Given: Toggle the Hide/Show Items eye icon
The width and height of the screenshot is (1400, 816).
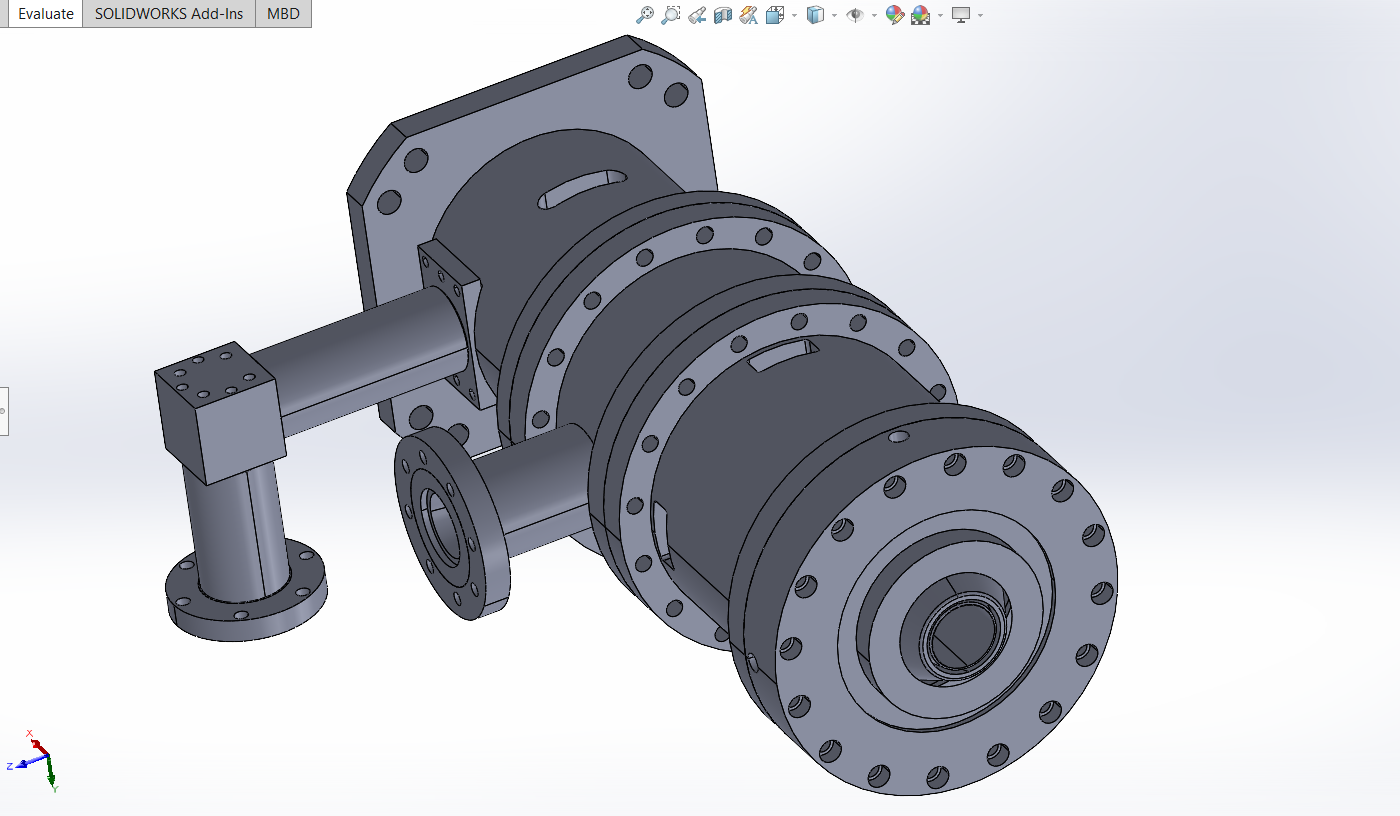Looking at the screenshot, I should (x=855, y=15).
